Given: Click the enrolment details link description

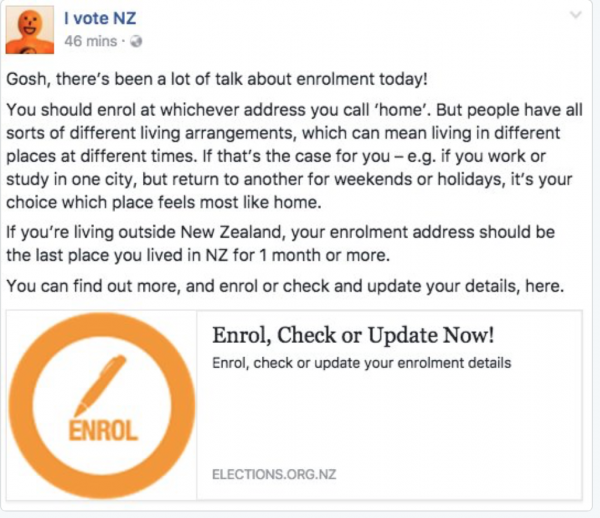Looking at the screenshot, I should click(x=361, y=362).
